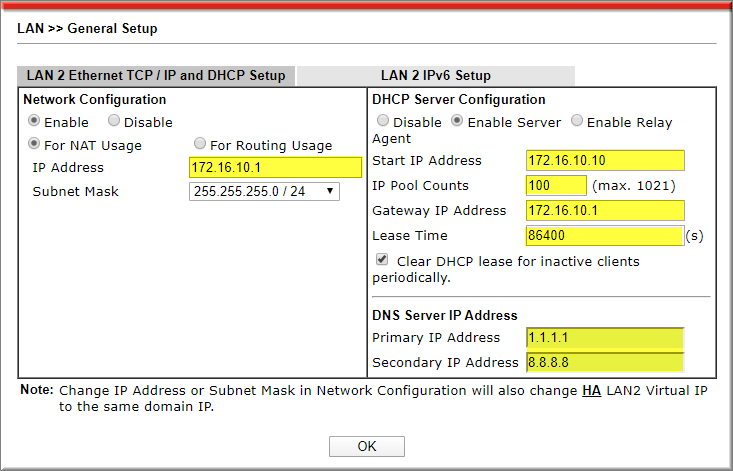Viewport: 733px width, 471px height.
Task: Click the DNS Secondary IP Address field
Action: [x=604, y=362]
